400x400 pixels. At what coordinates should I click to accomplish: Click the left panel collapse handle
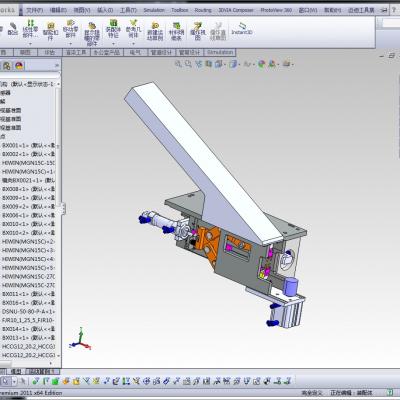point(63,209)
